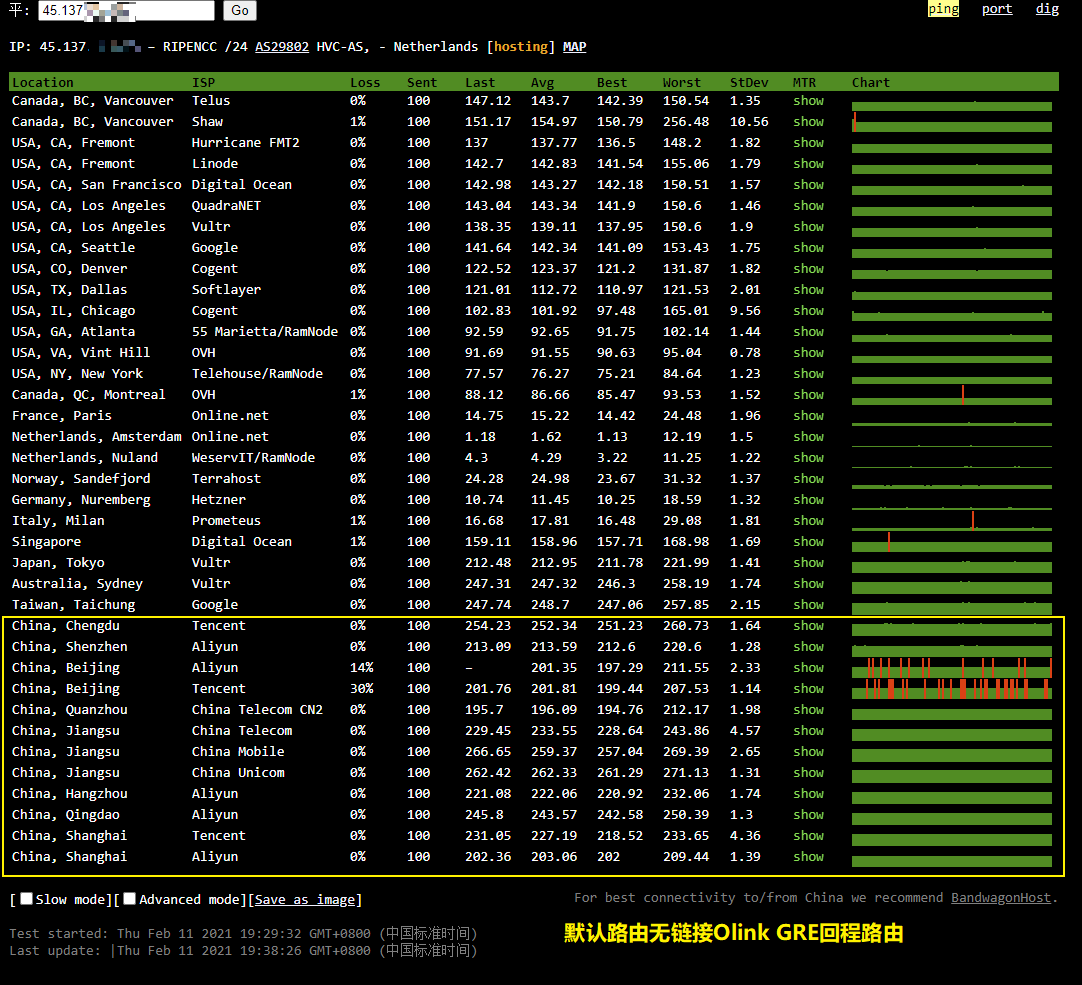Click the Save as image link
Screen dimensions: 1082x985
304,899
